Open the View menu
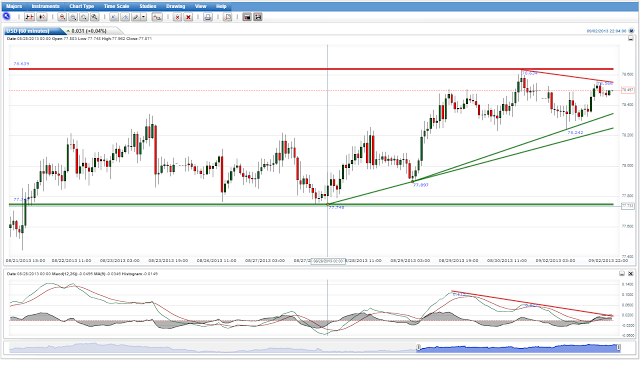 (x=200, y=6)
